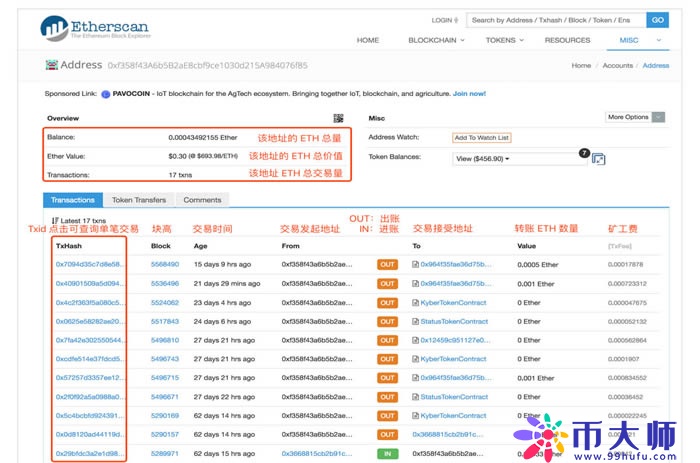This screenshot has width=700, height=463.
Task: Expand the TOKENS menu
Action: [x=504, y=40]
